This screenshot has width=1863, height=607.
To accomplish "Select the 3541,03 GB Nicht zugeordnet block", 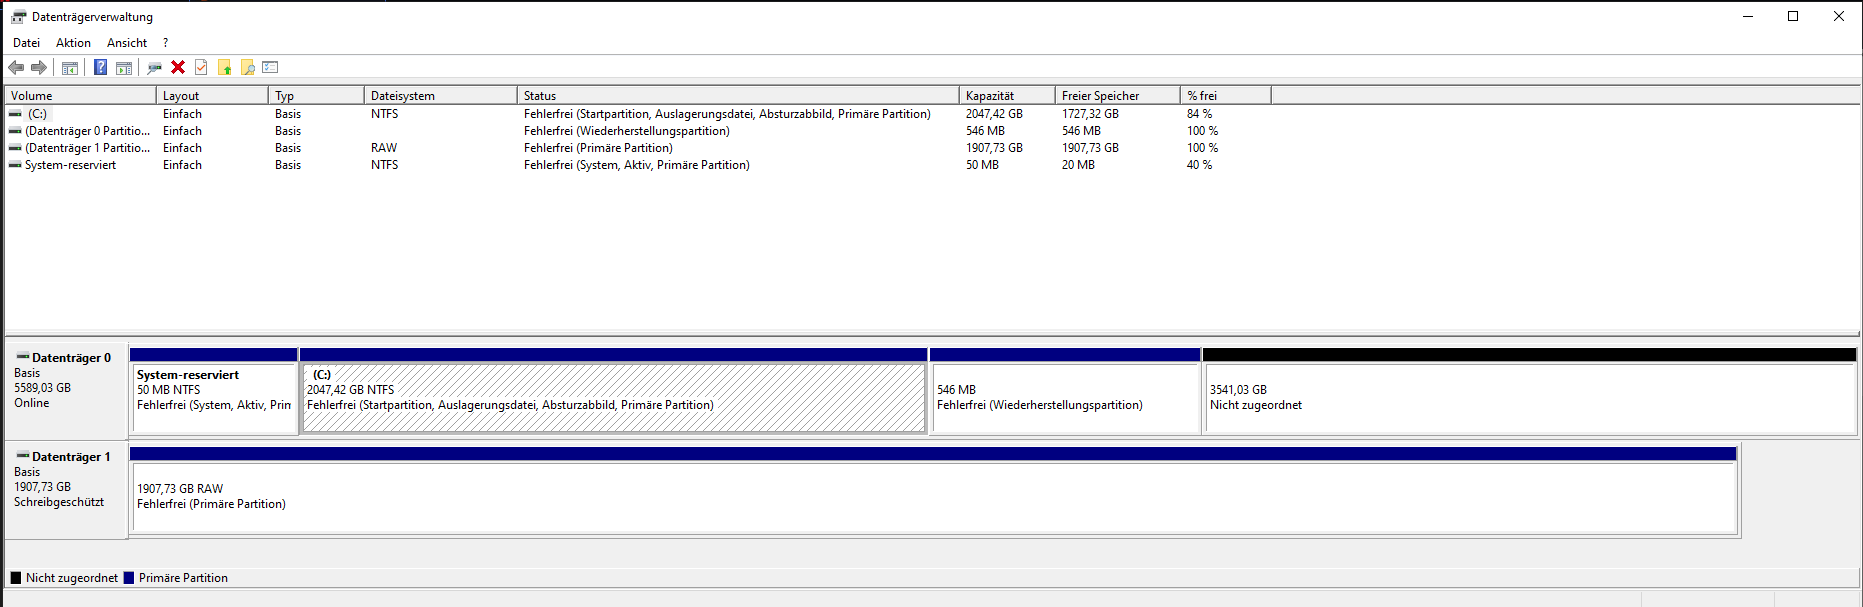I will tap(1530, 391).
